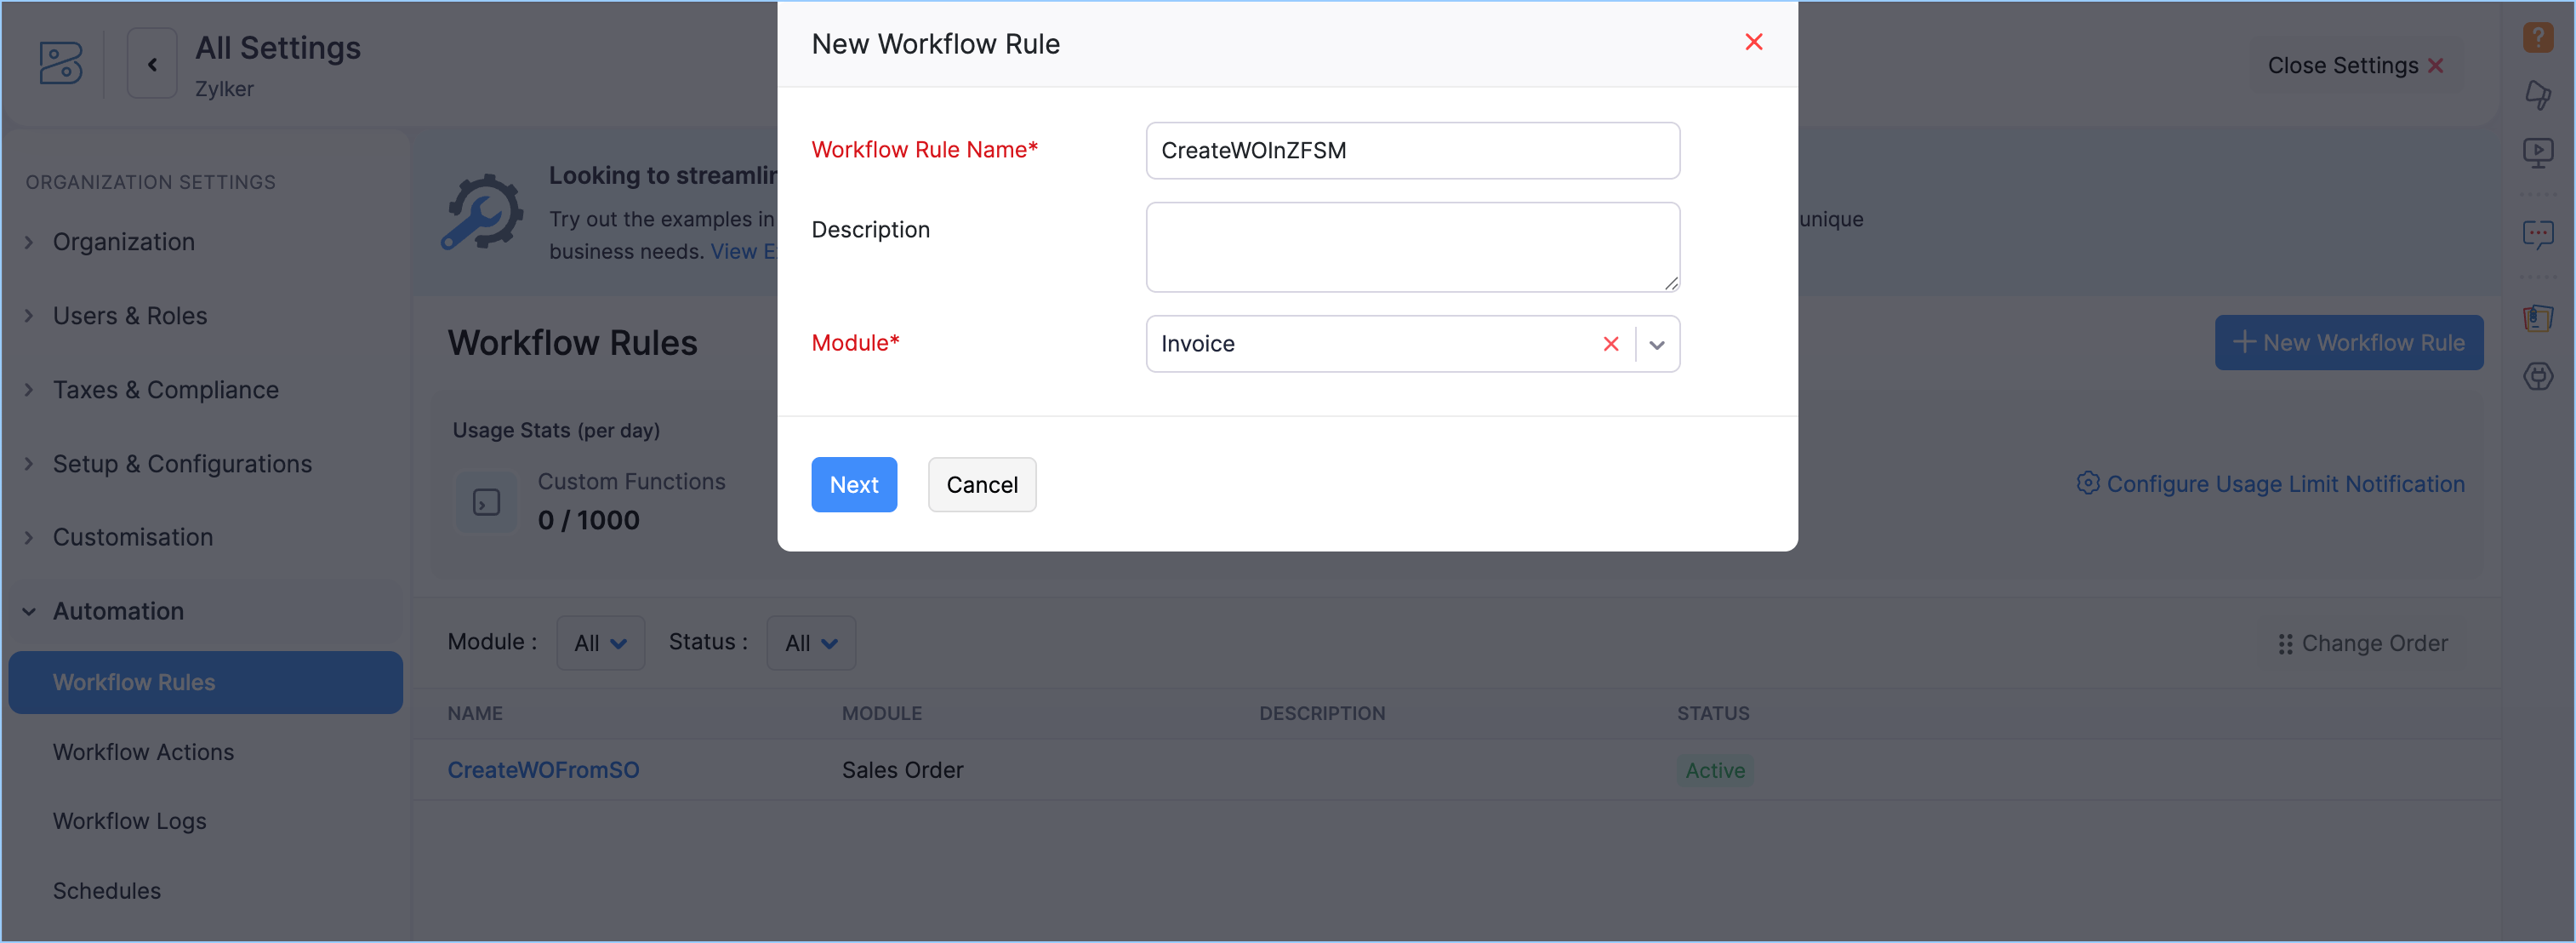Open the CreateWOFromSO rule link
Image resolution: width=2576 pixels, height=943 pixels.
point(543,770)
